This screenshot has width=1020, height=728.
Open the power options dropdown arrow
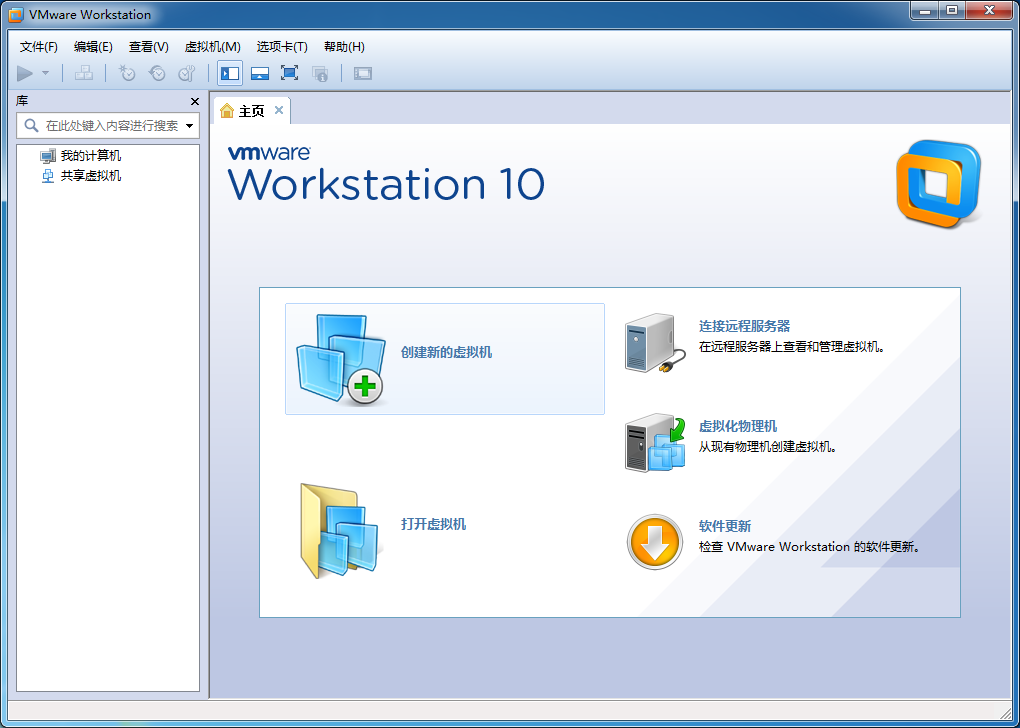pyautogui.click(x=46, y=74)
